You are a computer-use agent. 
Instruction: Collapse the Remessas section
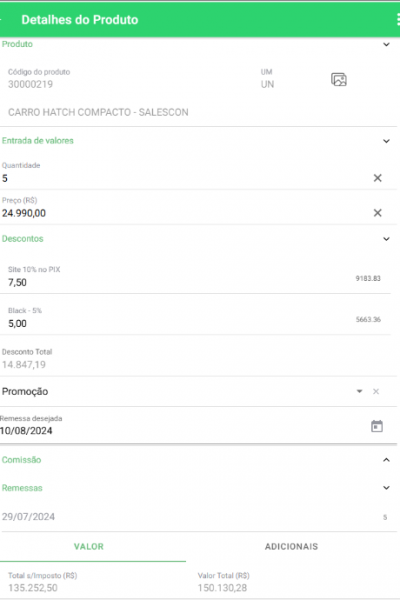(386, 488)
